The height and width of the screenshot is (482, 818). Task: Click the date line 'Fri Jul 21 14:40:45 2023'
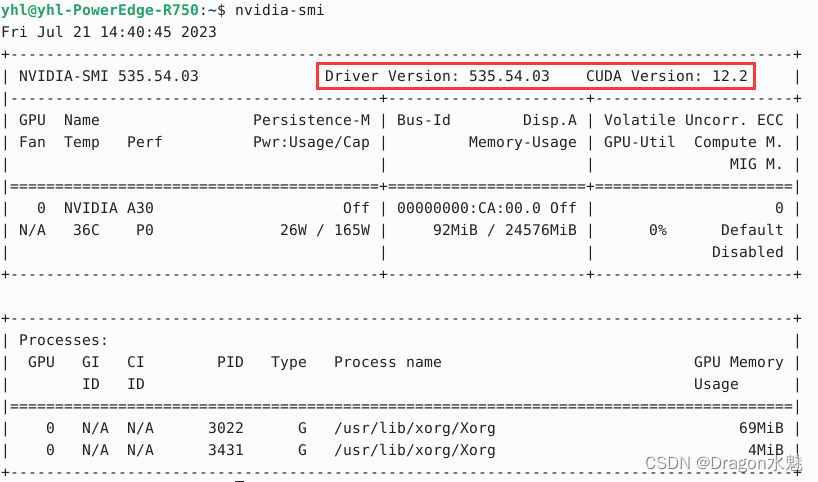109,32
